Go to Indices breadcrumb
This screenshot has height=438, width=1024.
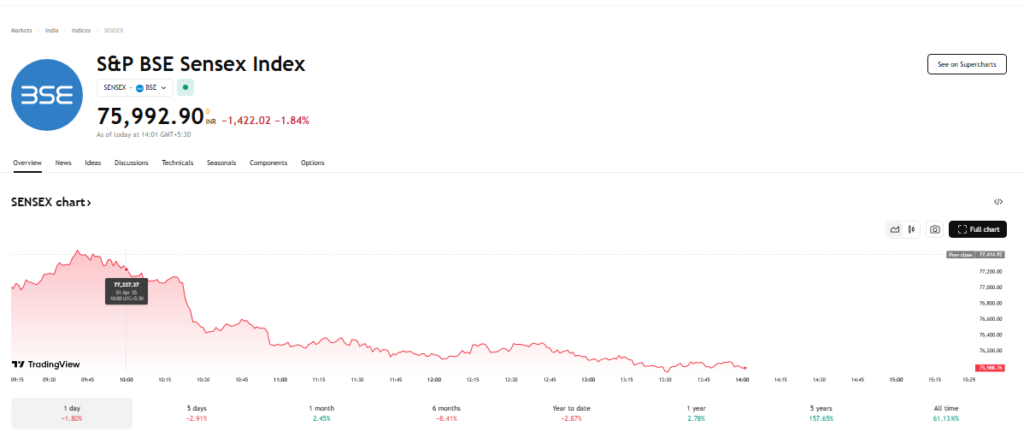click(x=81, y=31)
